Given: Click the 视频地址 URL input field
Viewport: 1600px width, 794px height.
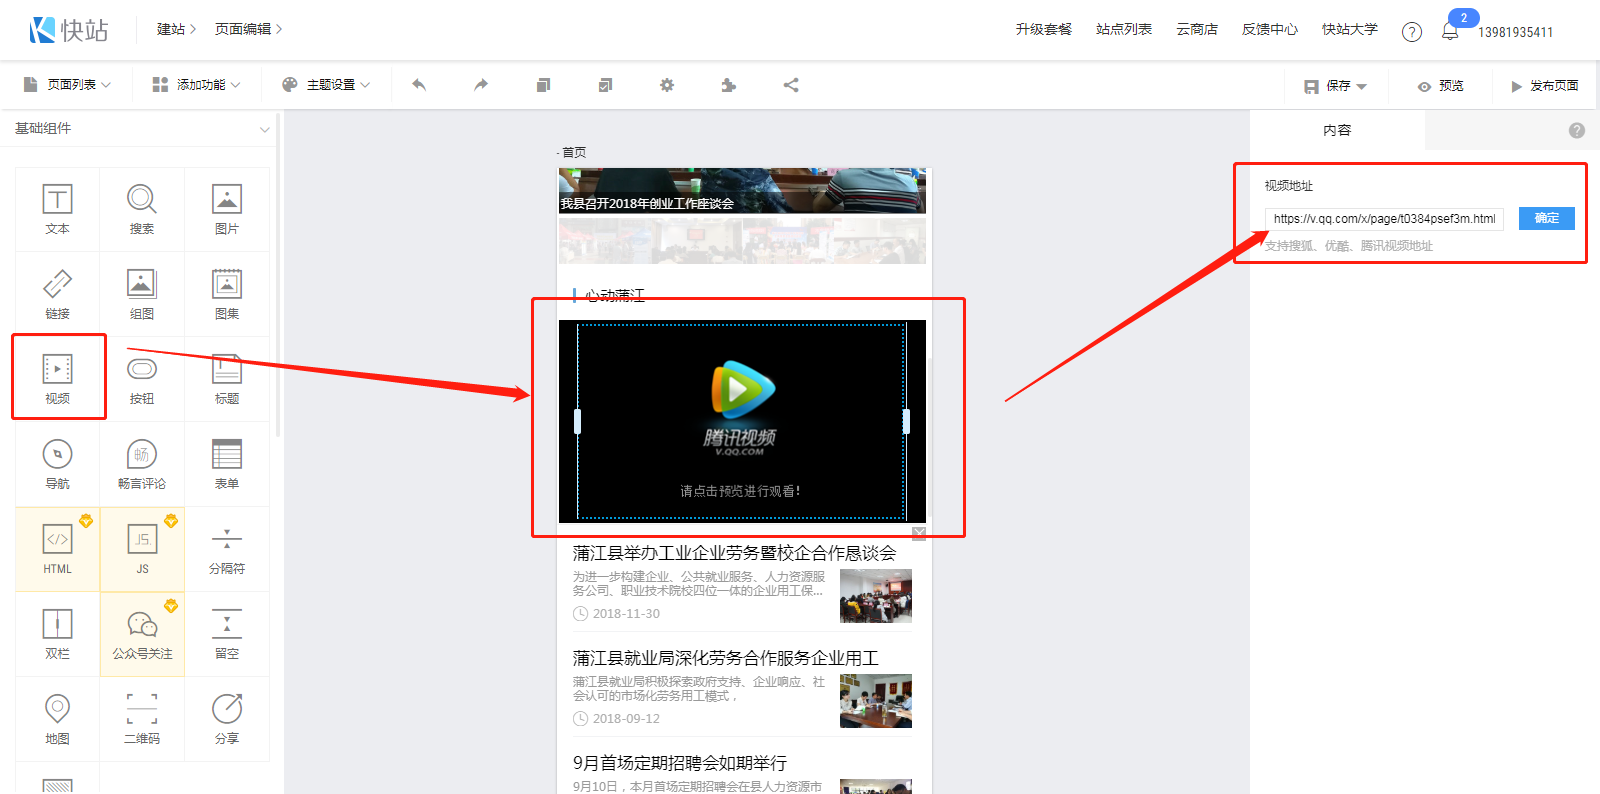Looking at the screenshot, I should [x=1384, y=219].
